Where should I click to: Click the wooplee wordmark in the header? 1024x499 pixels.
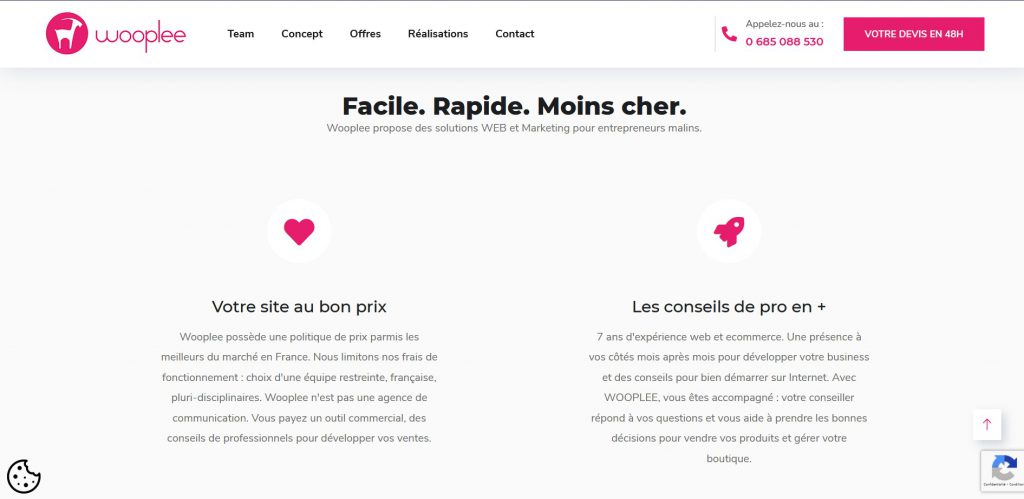tap(141, 37)
